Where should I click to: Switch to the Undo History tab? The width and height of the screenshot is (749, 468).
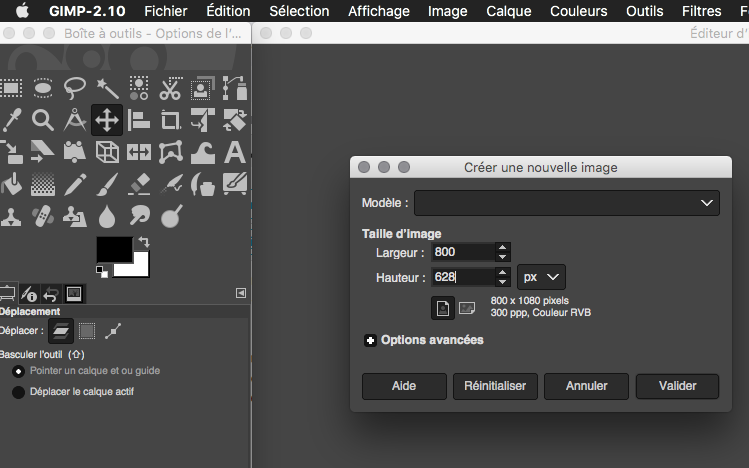[51, 294]
